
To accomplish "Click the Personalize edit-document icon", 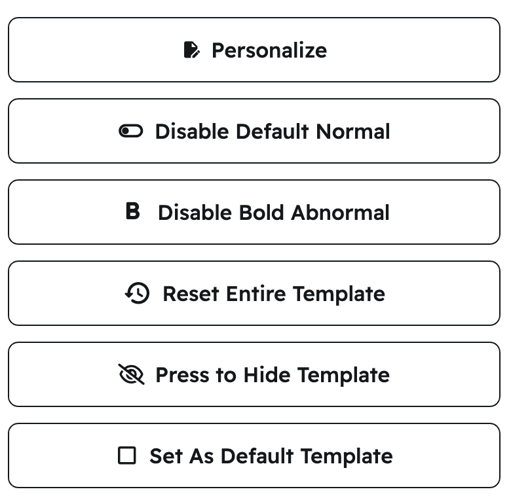I will click(x=192, y=50).
